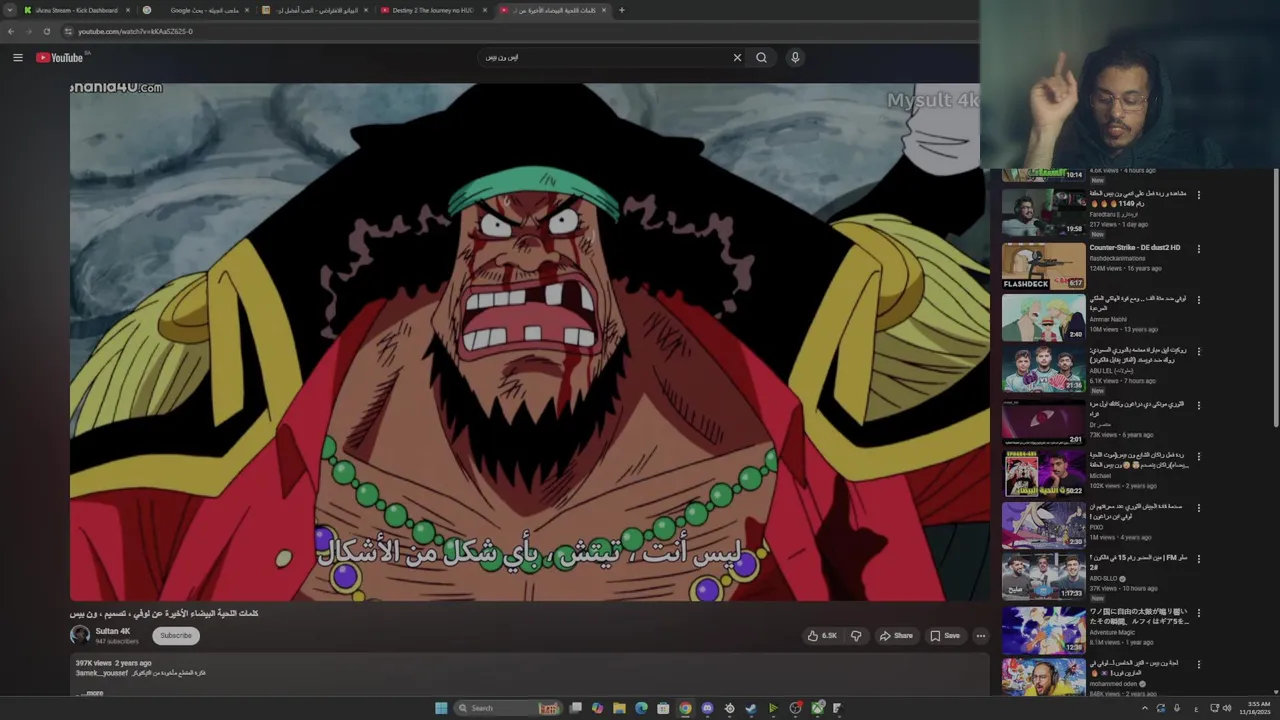Open options menu for ABO-SLLO video
1280x720 pixels.
coord(1199,560)
